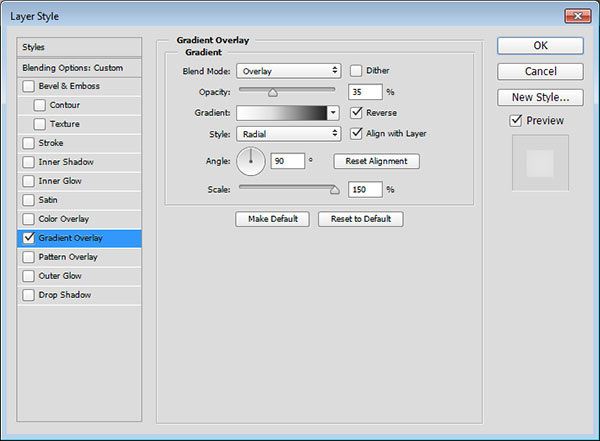This screenshot has width=600, height=441.
Task: Open the Style dropdown set to Radial
Action: [x=288, y=133]
